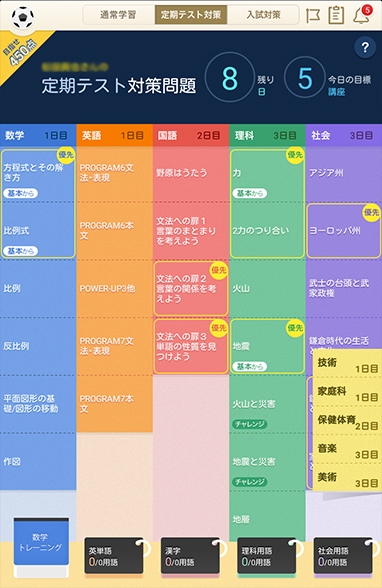This screenshot has width=382, height=588.
Task: Switch to 通常学習 tab
Action: (x=118, y=15)
